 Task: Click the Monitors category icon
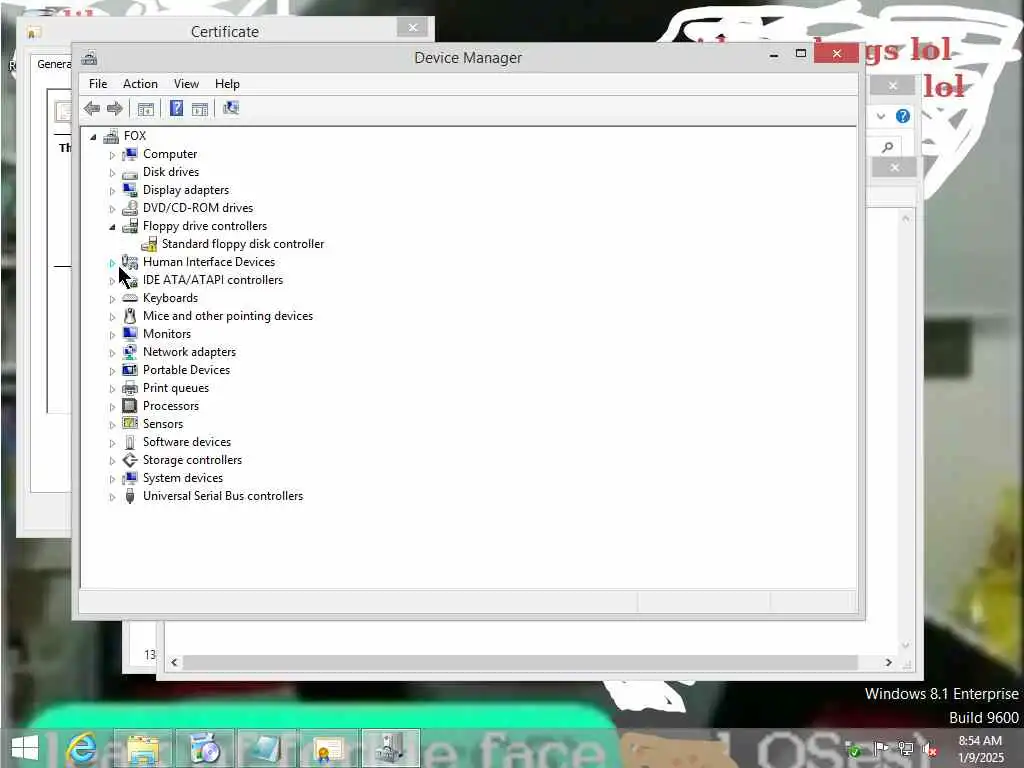130,334
